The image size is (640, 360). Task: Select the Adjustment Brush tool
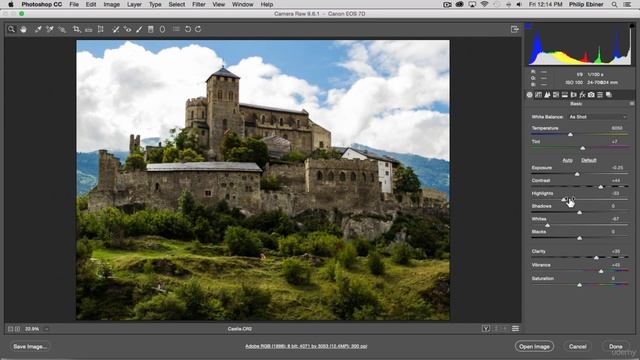point(139,29)
